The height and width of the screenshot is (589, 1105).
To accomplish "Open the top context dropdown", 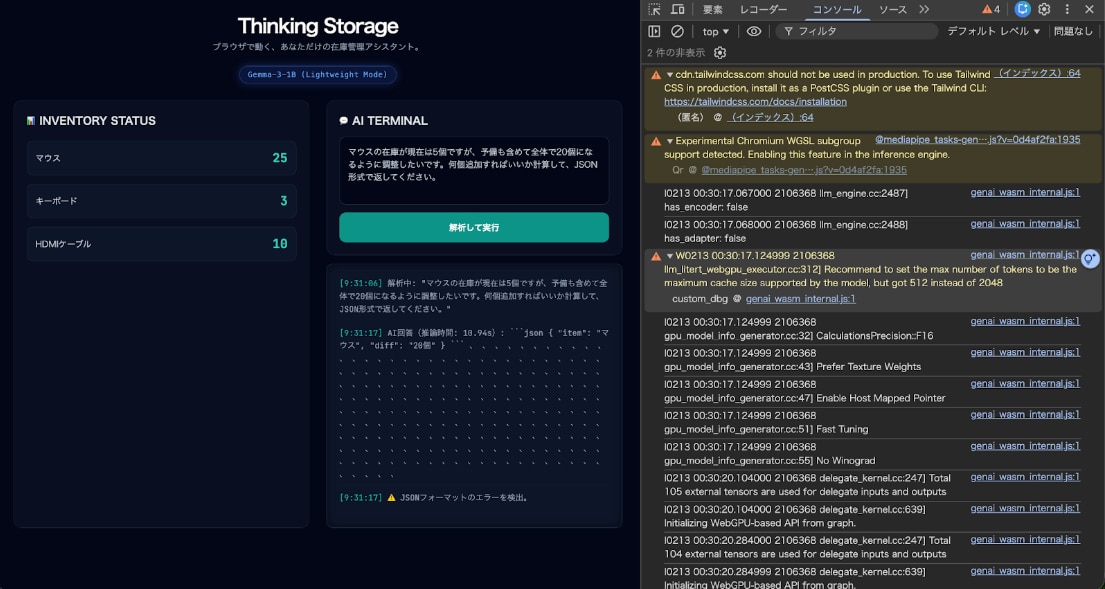I will [716, 31].
